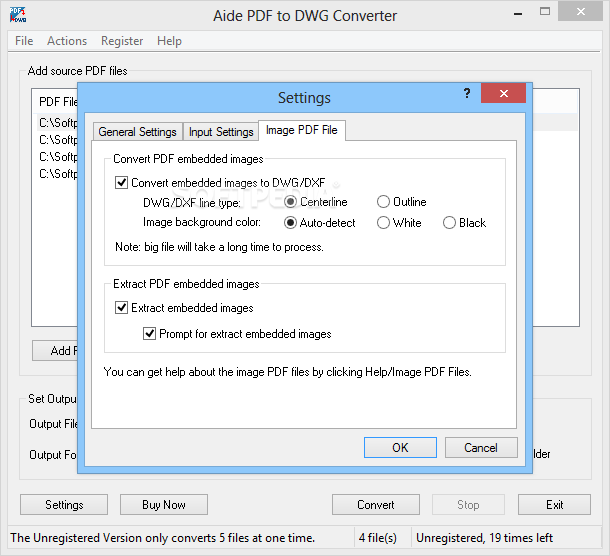Click the Stop button
Screen dimensions: 610x556
468,505
